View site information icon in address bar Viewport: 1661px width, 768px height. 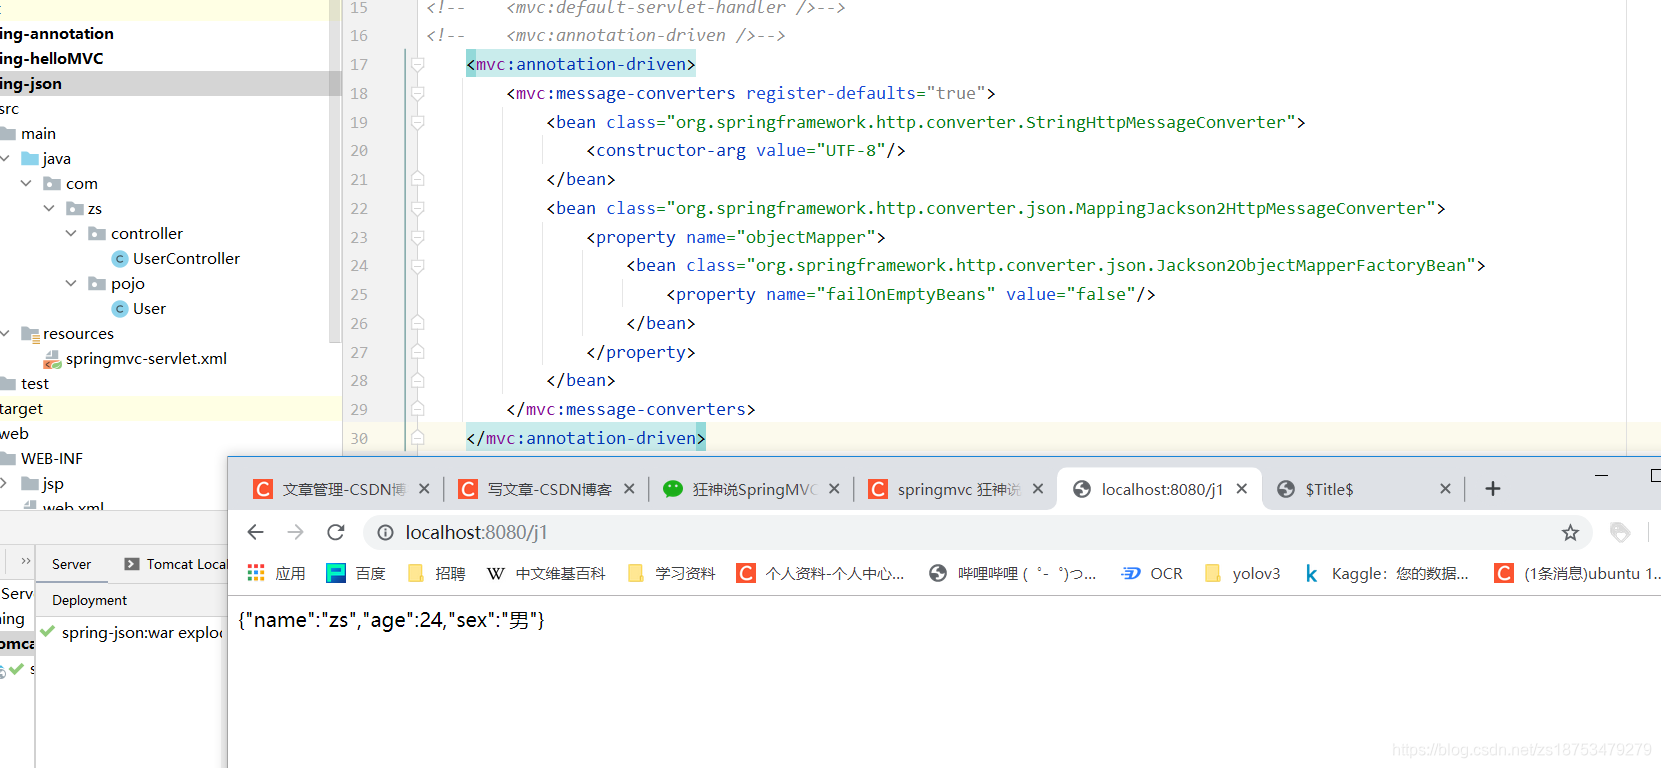(385, 533)
